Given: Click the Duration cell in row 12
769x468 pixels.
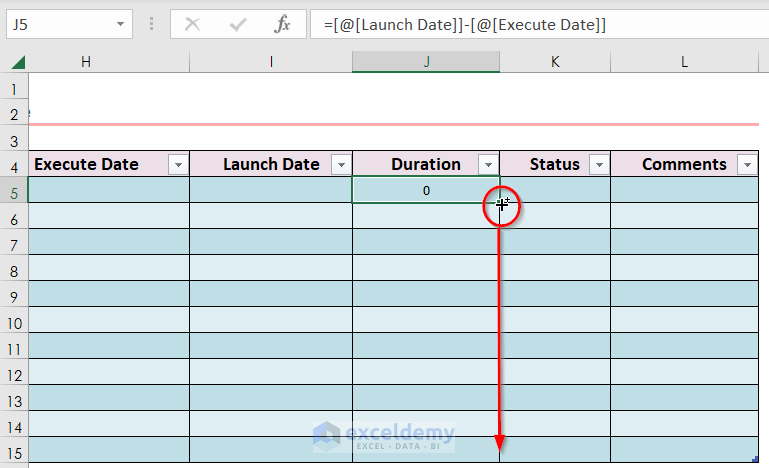Looking at the screenshot, I should click(x=426, y=372).
